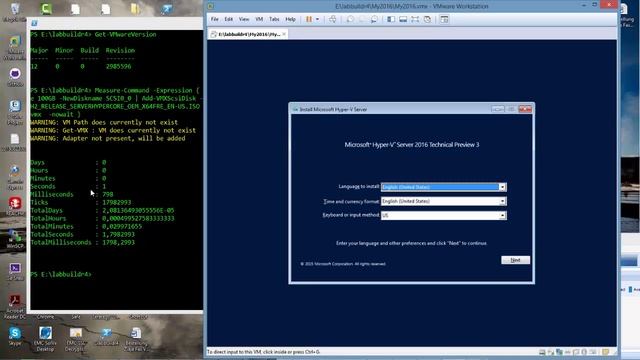Click the Ticks value 17982993

(117, 202)
